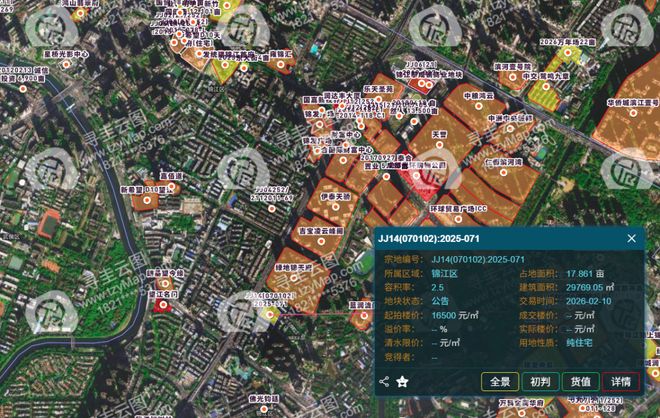This screenshot has height=418, width=660.
Task: Click the 城投置地 4,900亩 marker
Action: [23, 88]
